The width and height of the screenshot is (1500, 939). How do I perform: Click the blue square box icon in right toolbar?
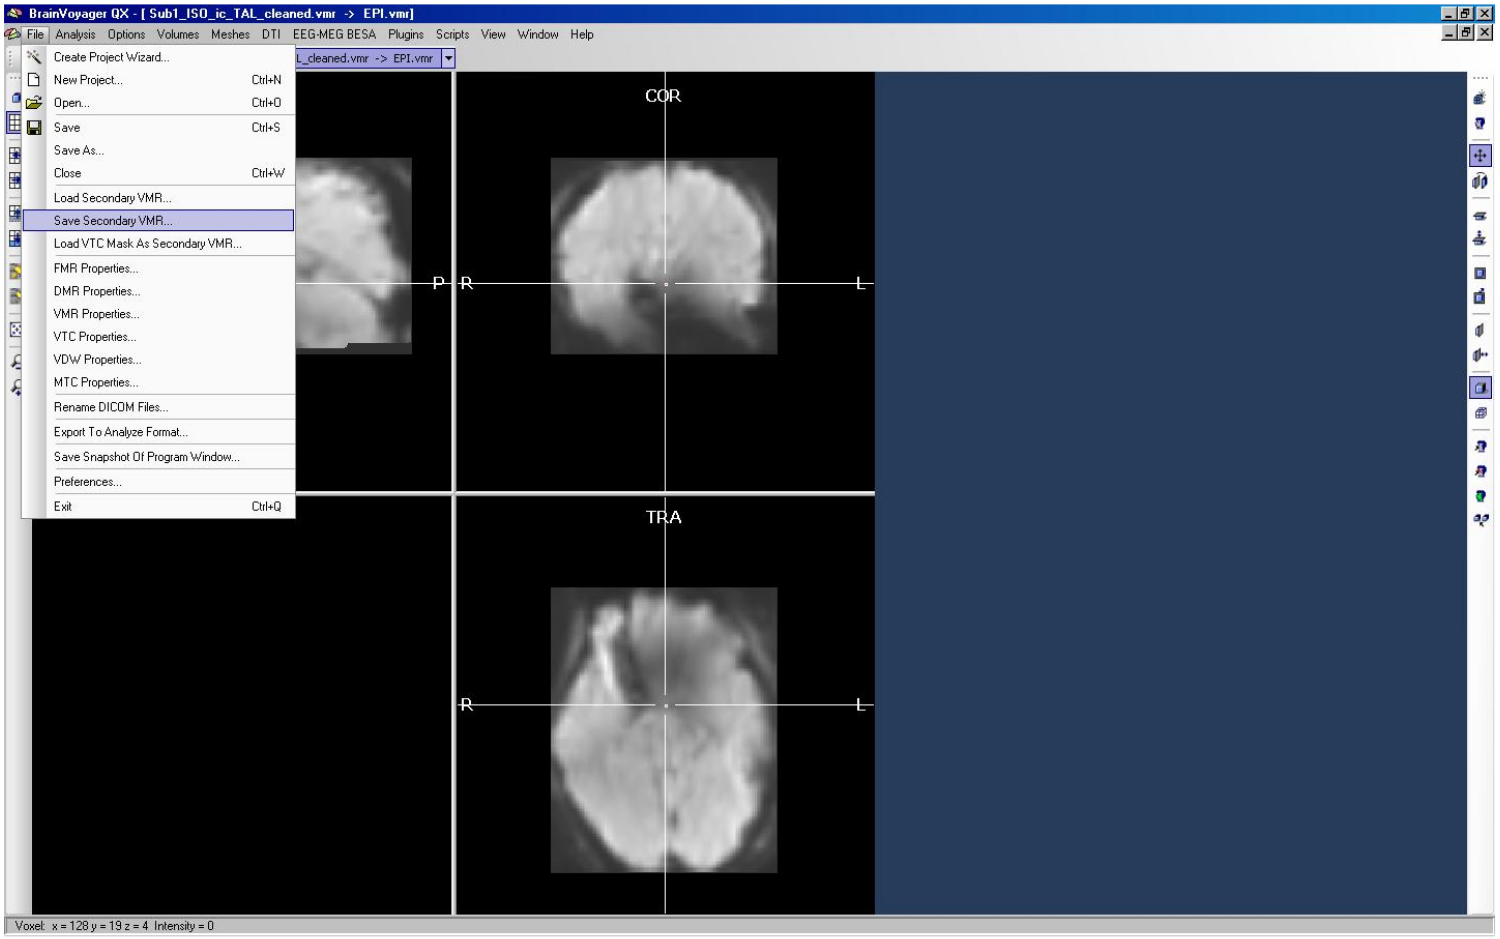(x=1480, y=272)
